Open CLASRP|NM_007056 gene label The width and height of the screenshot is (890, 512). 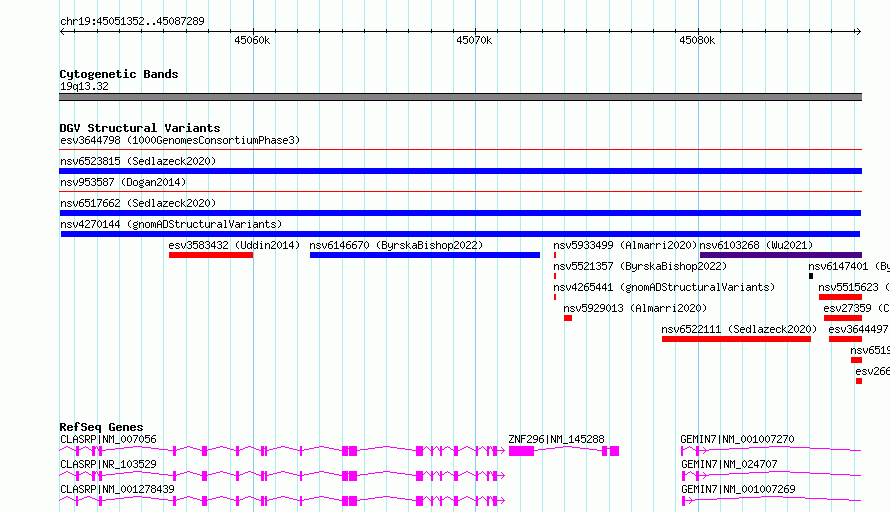(x=108, y=439)
